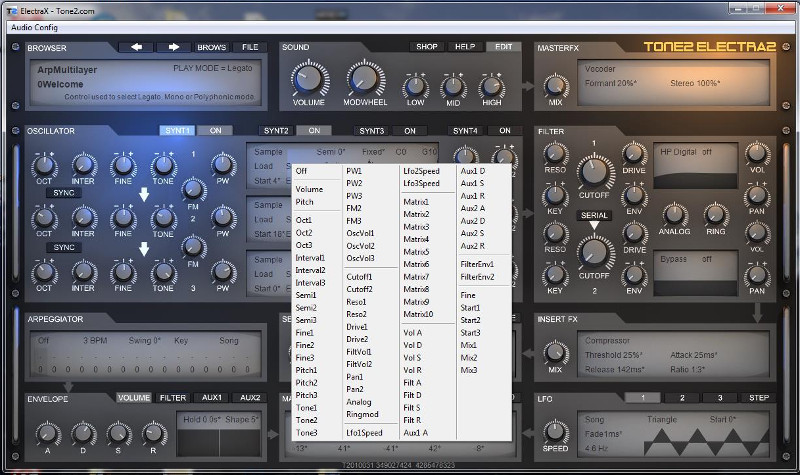Click filter 1 RESO knob
This screenshot has height=475, width=800.
[x=555, y=153]
